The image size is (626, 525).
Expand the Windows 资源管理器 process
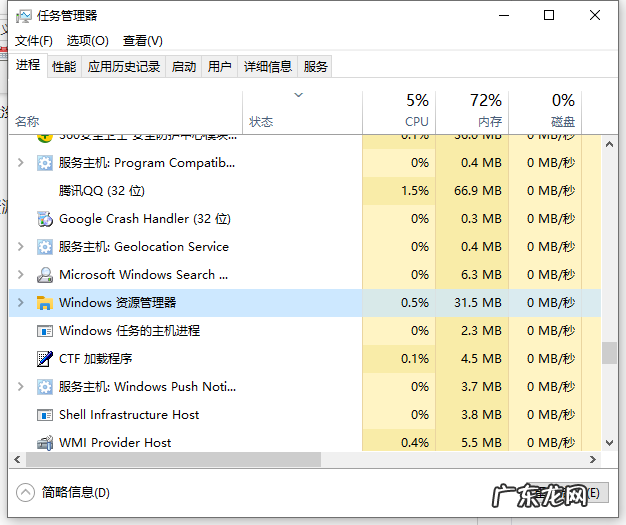21,303
